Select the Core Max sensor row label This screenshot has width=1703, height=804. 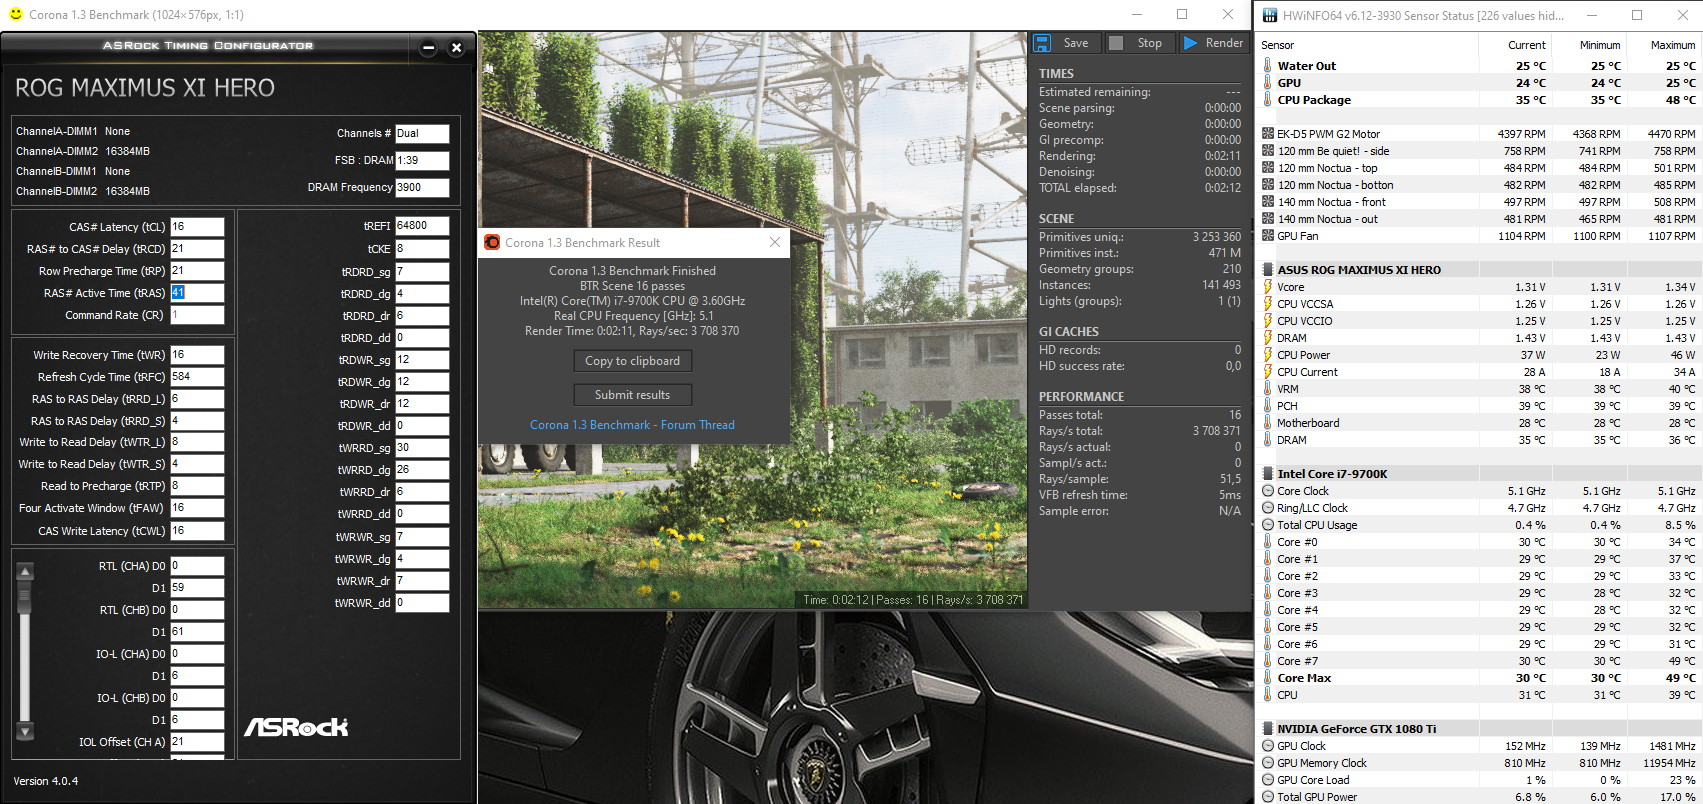[1304, 678]
